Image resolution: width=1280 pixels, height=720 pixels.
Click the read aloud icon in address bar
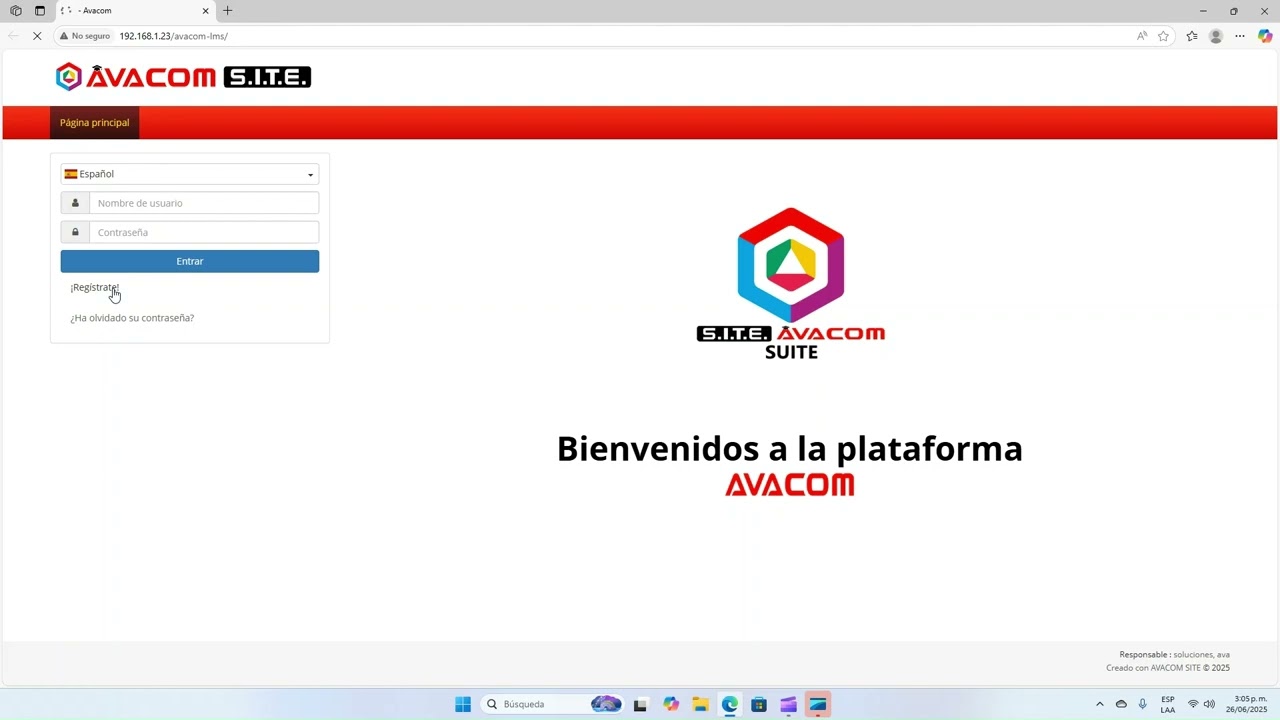pyautogui.click(x=1142, y=36)
